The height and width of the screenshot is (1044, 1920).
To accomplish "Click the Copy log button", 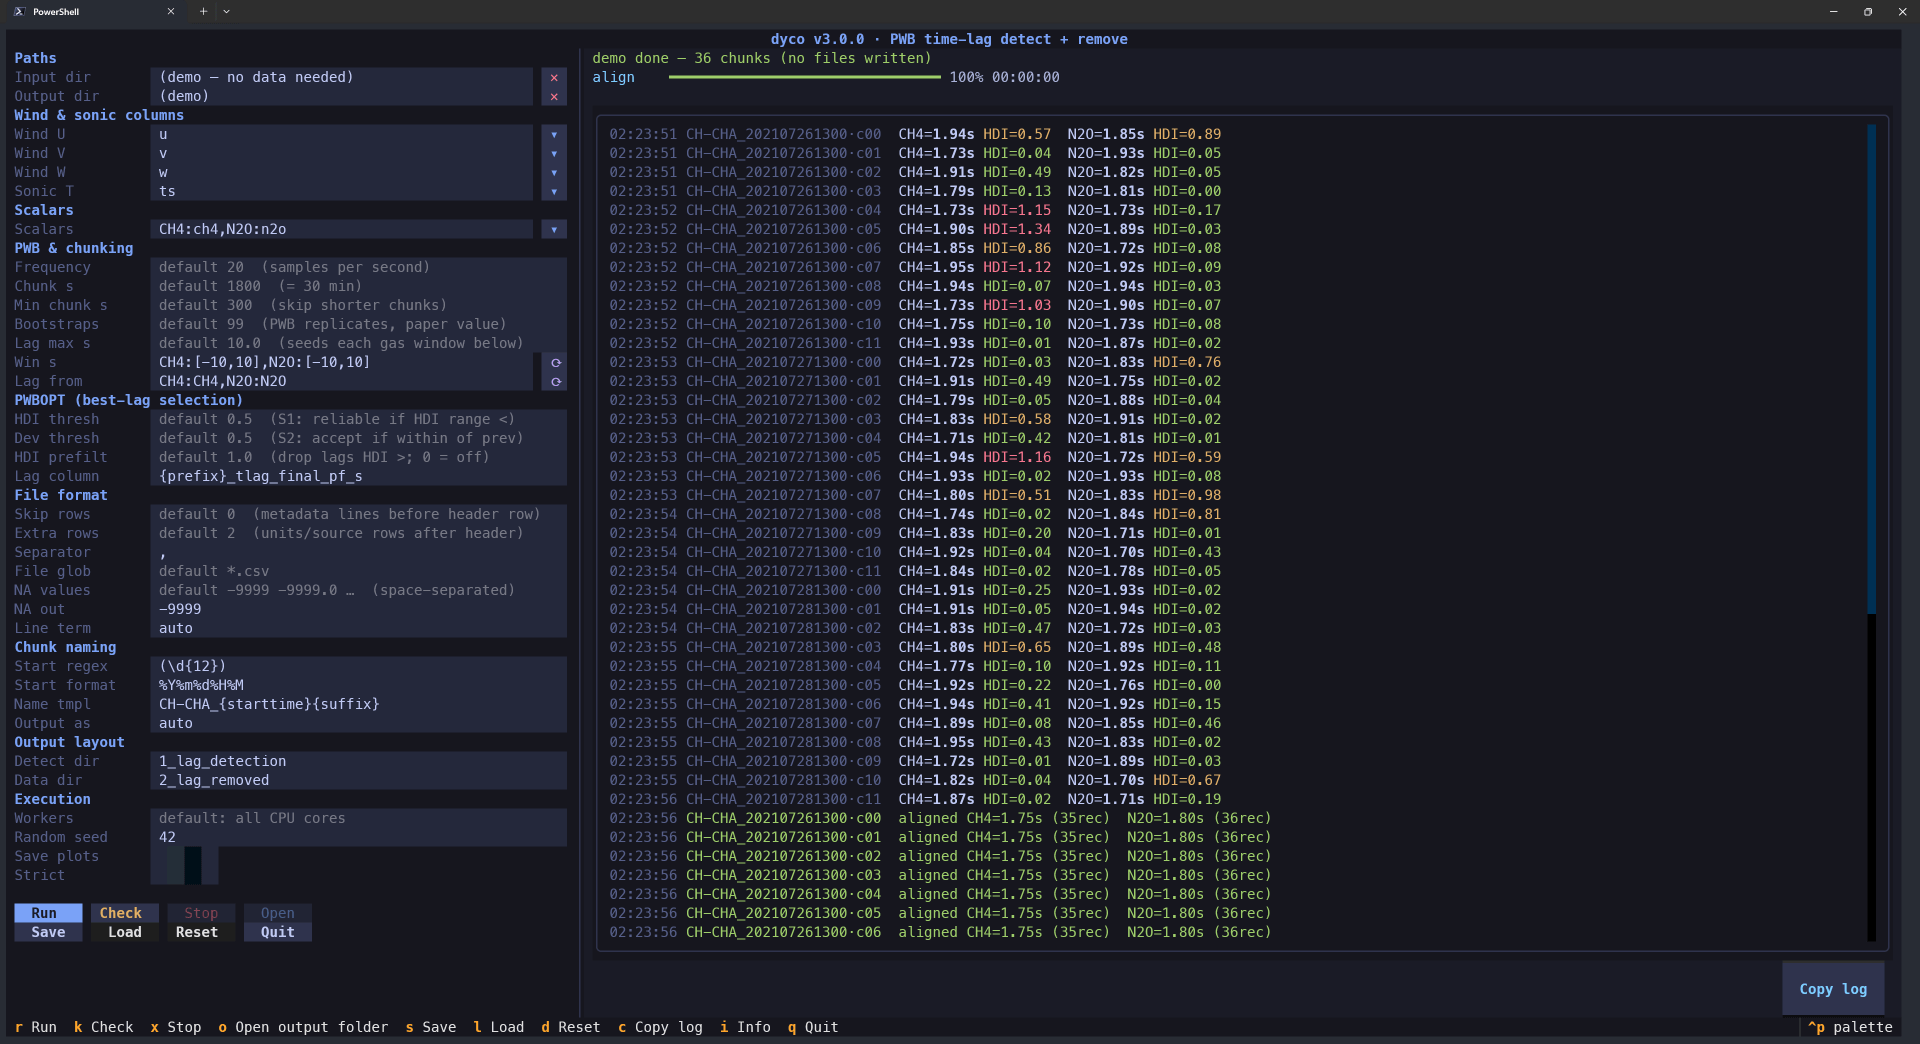I will (1833, 989).
